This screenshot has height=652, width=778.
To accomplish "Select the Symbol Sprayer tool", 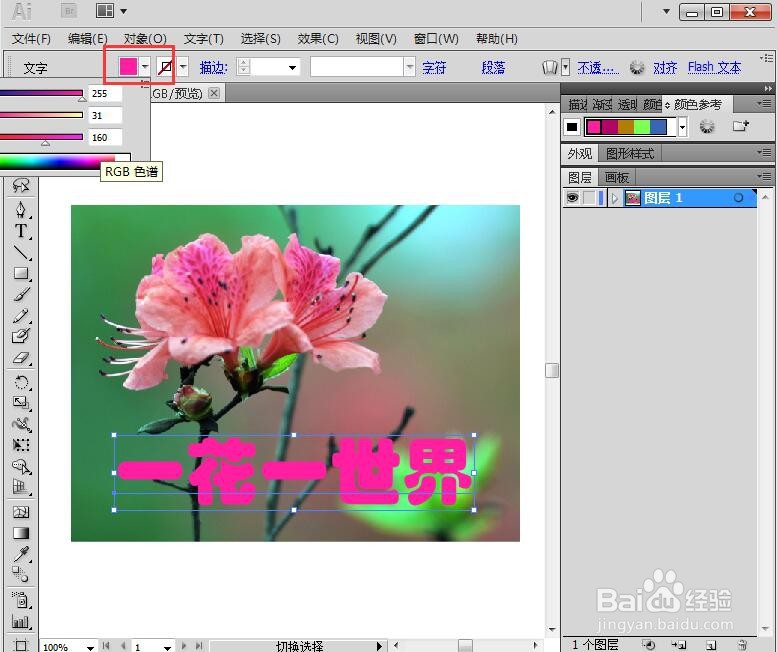I will point(21,600).
